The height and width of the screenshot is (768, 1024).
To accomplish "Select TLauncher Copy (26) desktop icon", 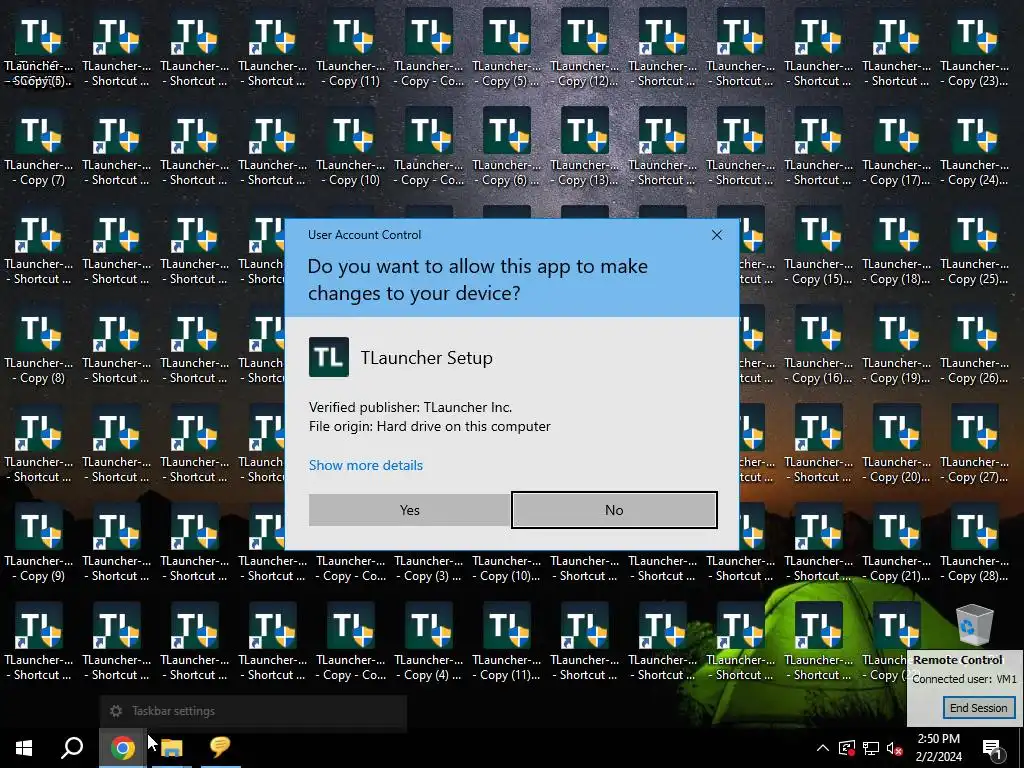I will 974,346.
